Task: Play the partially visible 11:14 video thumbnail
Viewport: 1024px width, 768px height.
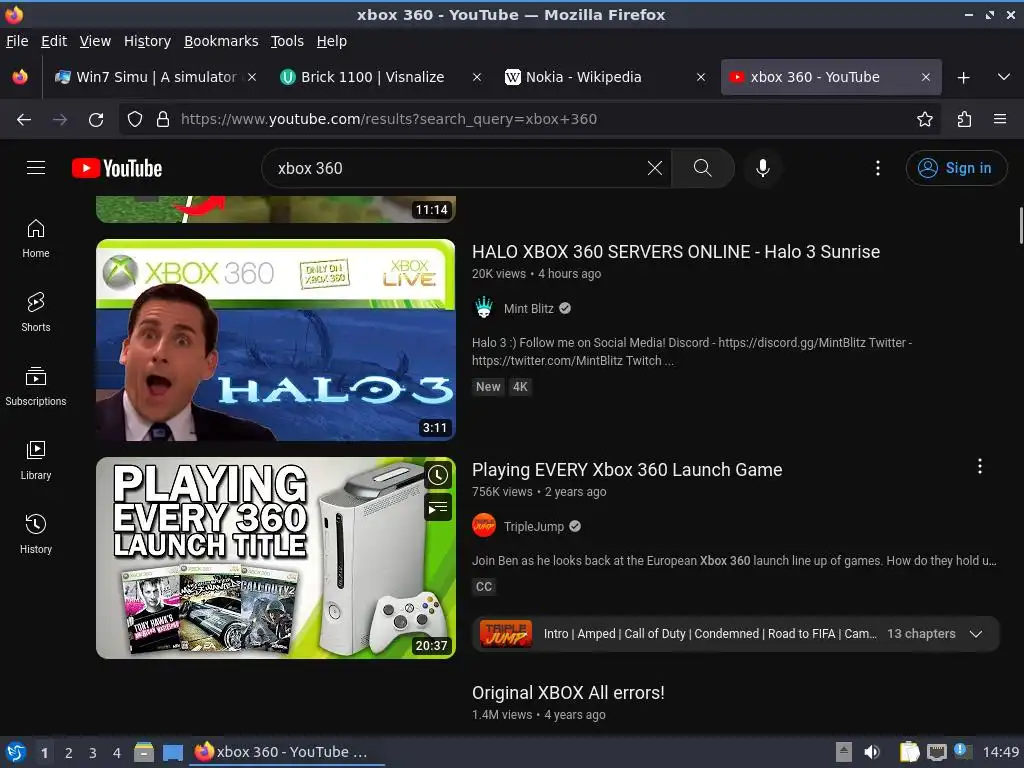Action: point(276,209)
